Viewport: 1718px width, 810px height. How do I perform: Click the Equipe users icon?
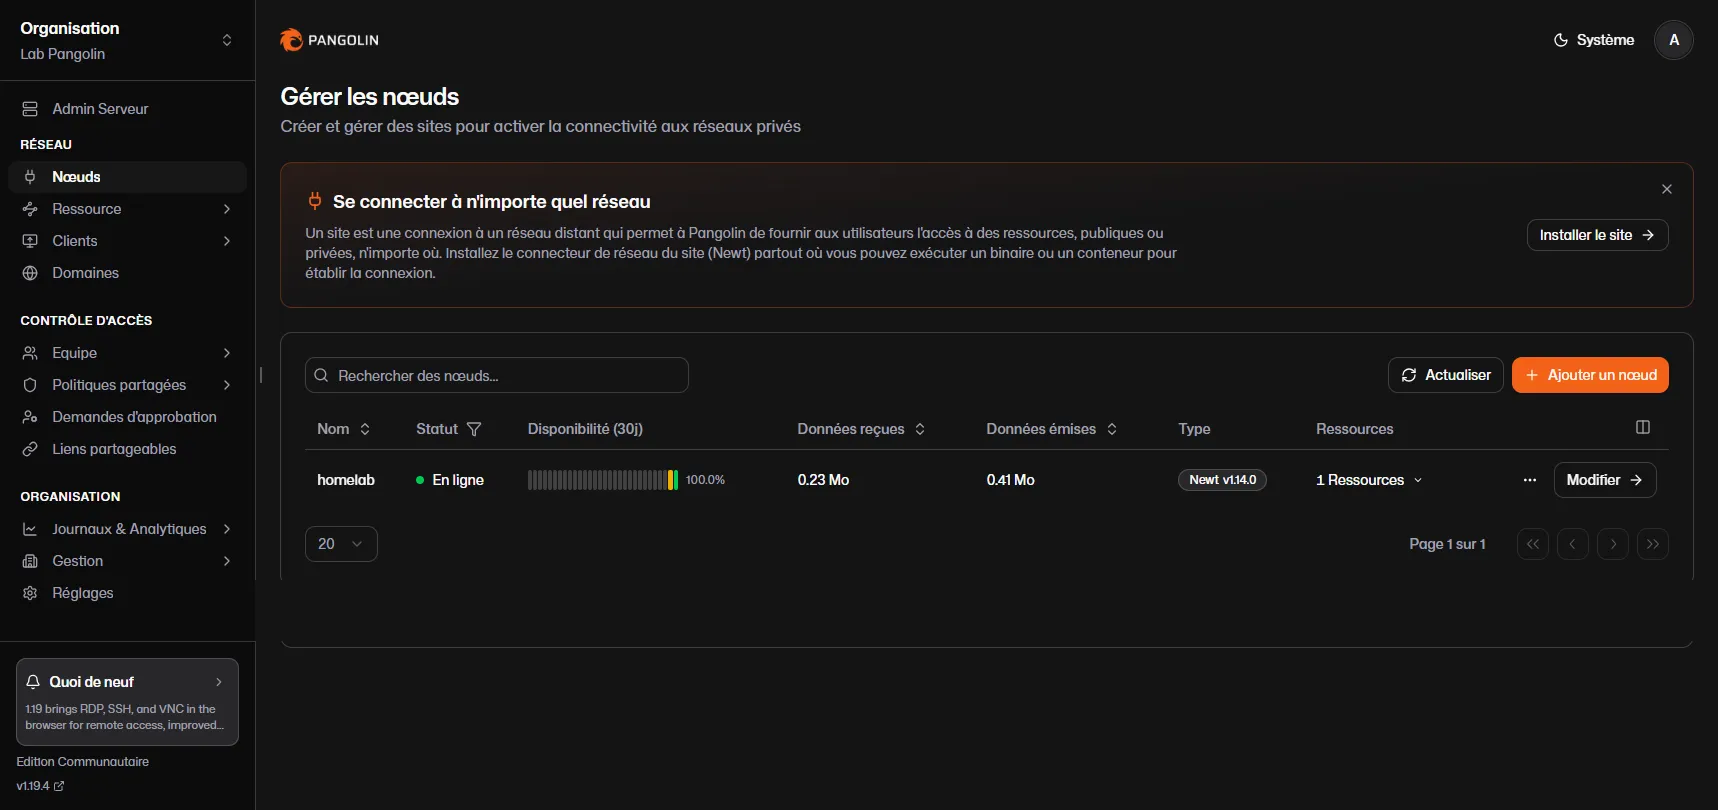pyautogui.click(x=30, y=353)
